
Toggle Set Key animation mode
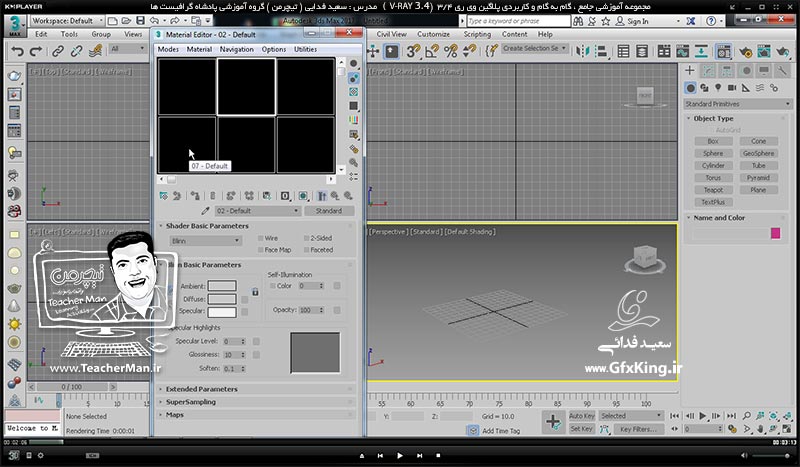pyautogui.click(x=582, y=429)
